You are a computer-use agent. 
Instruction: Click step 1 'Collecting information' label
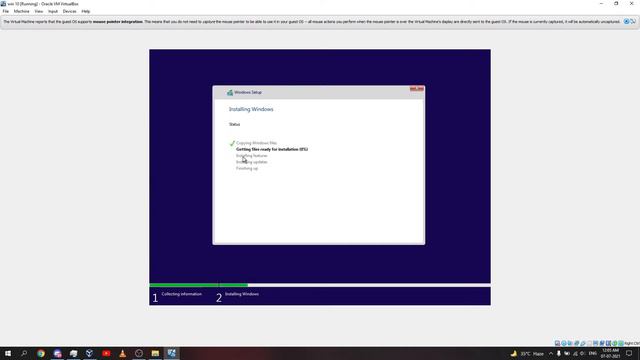coord(182,294)
